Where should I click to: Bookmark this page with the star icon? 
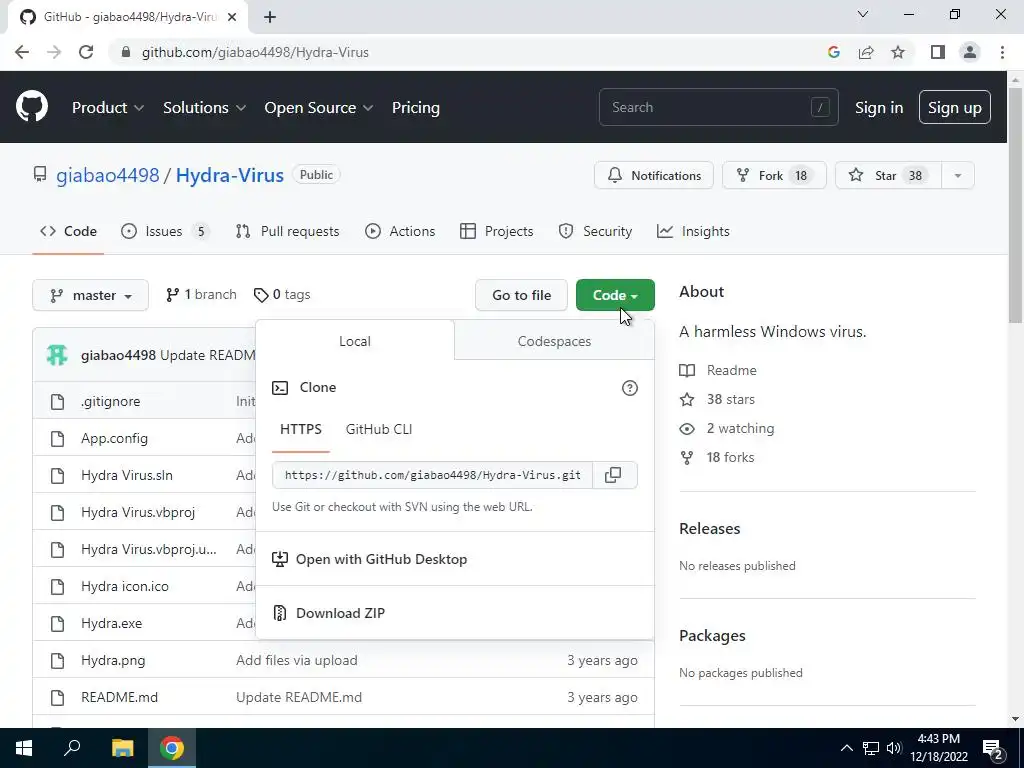coord(898,52)
